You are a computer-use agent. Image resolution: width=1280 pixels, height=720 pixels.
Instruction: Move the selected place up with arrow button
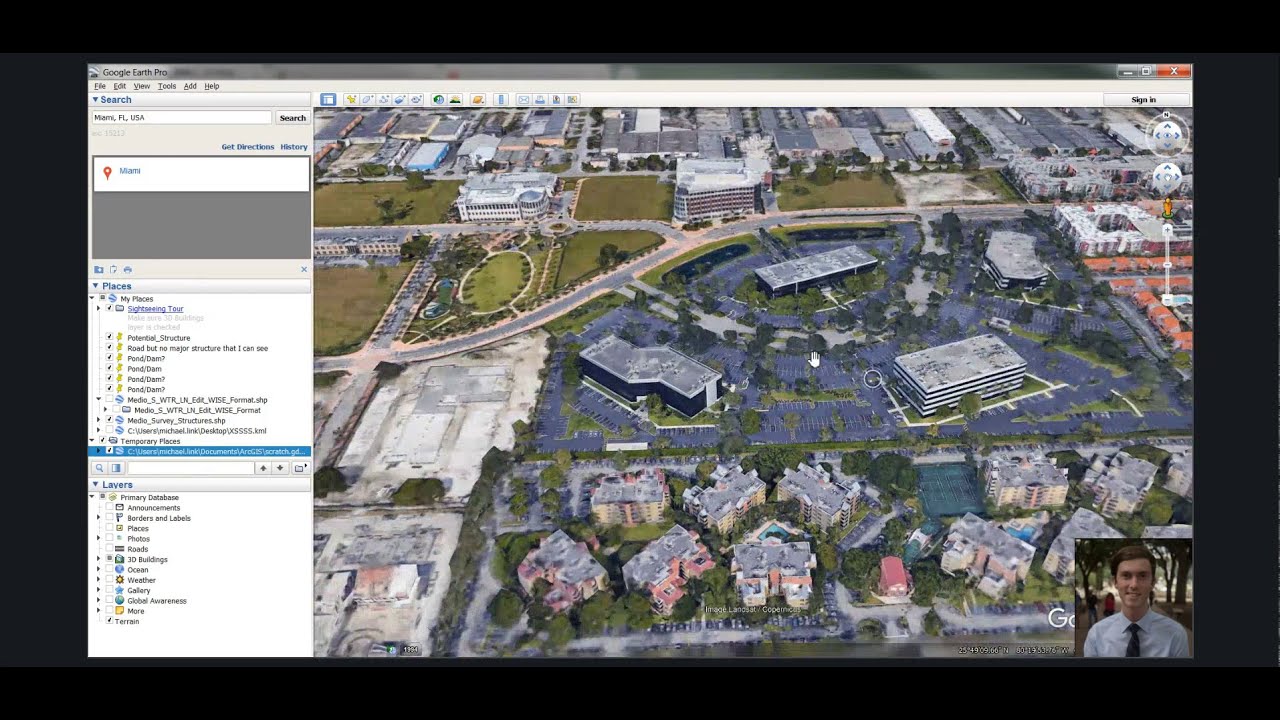tap(263, 468)
